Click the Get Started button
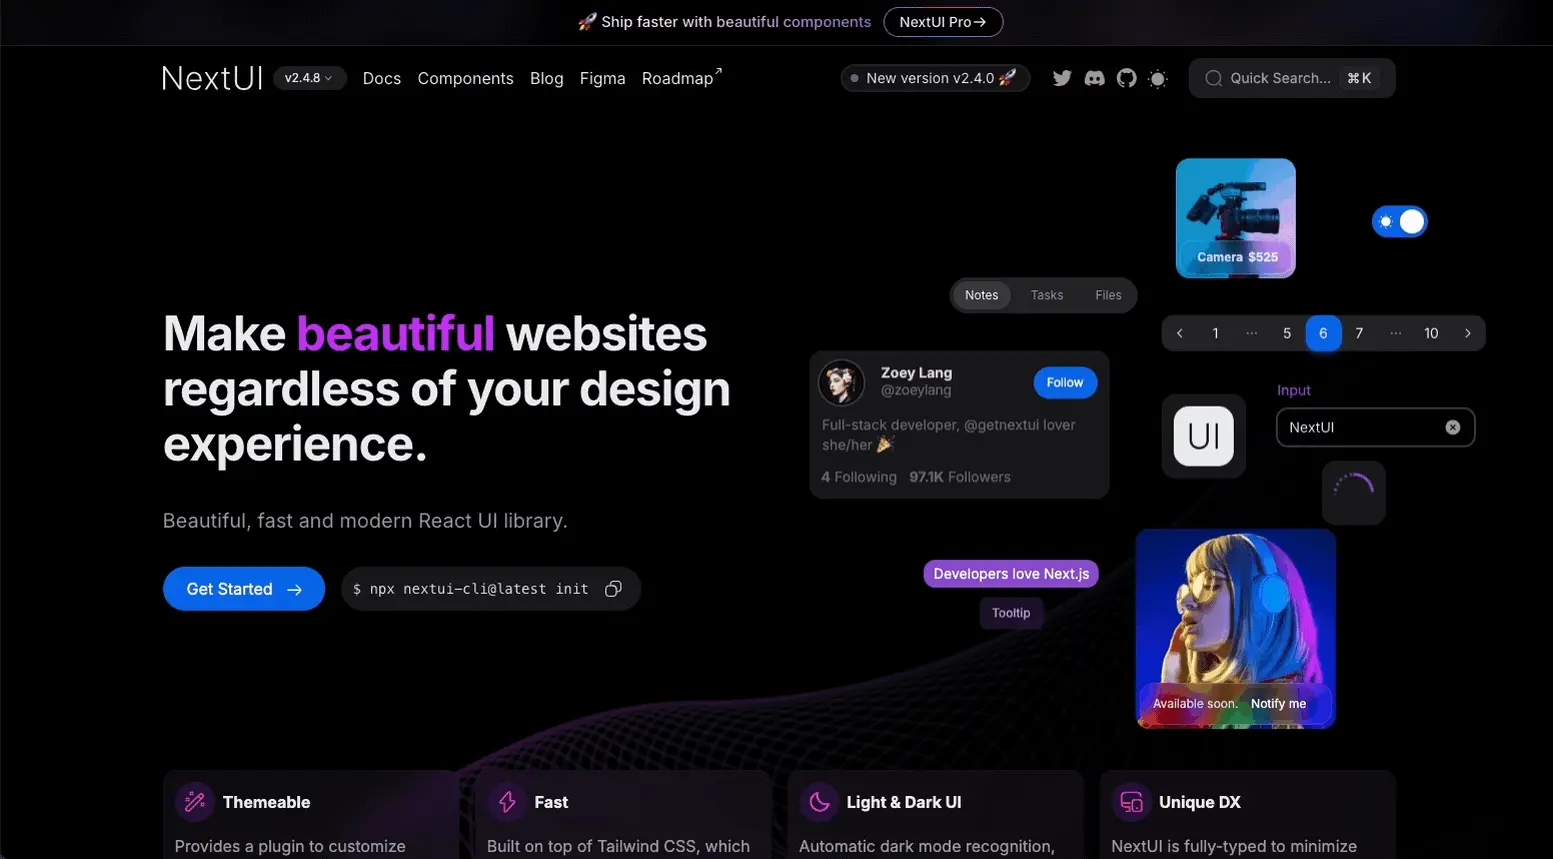This screenshot has height=859, width=1553. (244, 589)
